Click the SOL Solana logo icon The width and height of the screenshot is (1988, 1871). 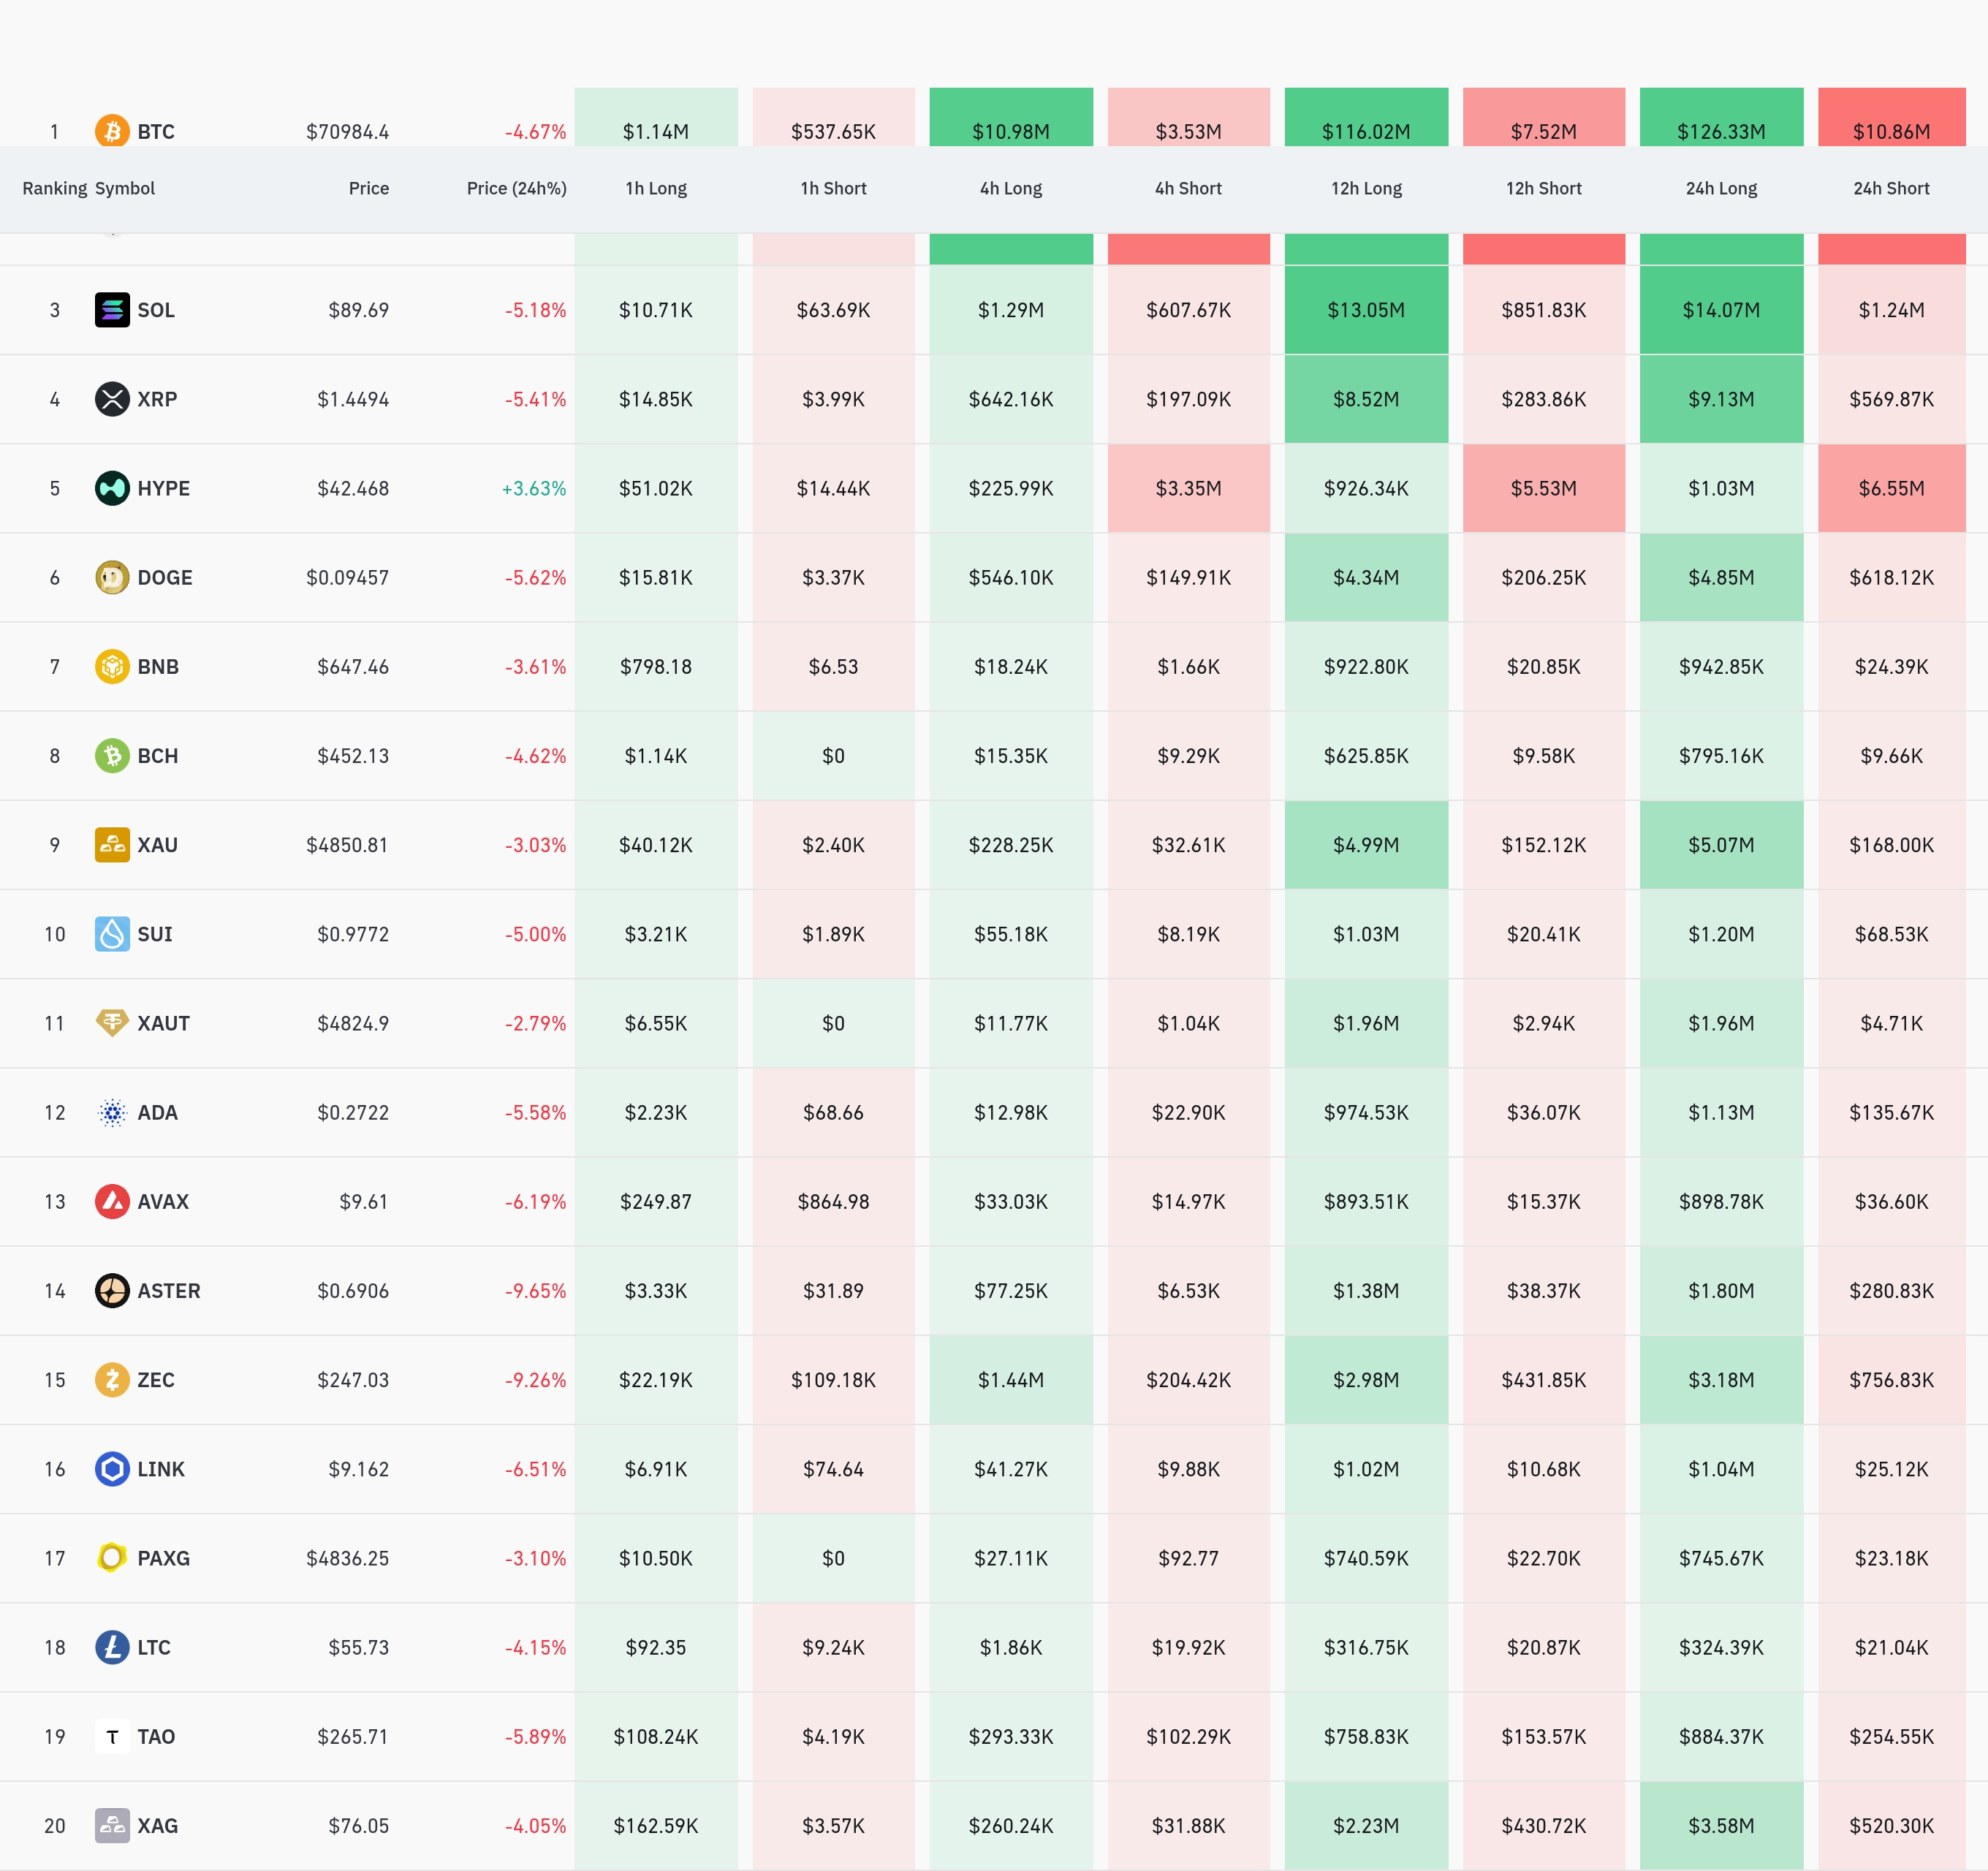(x=112, y=310)
